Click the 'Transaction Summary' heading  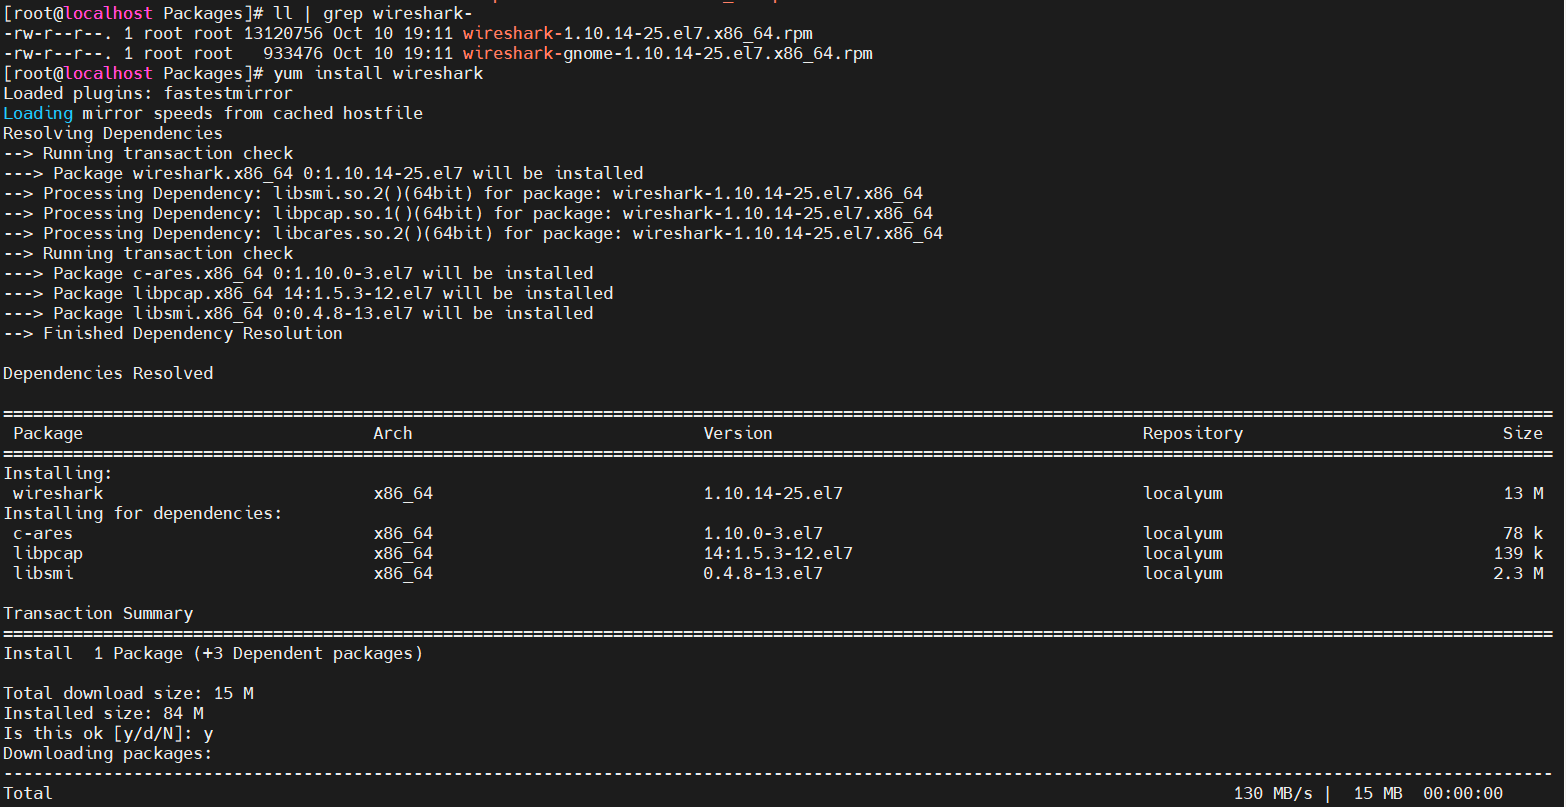click(x=98, y=613)
